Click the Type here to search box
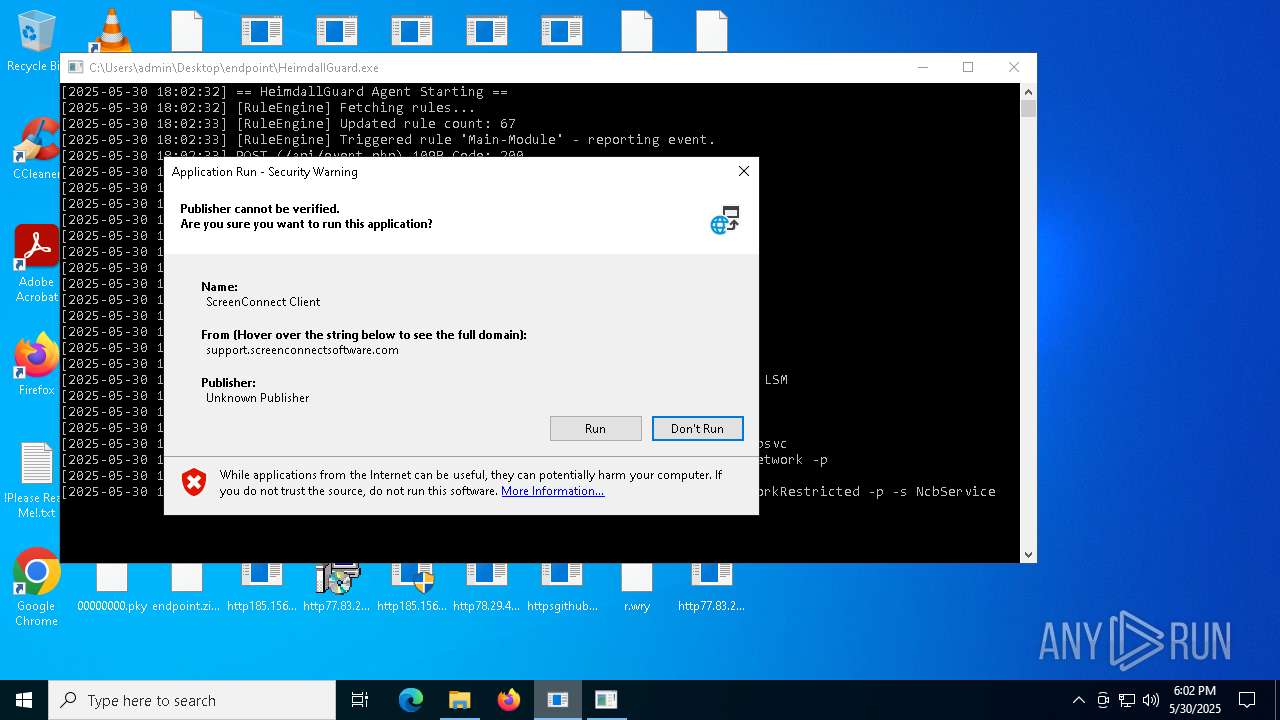 [x=192, y=700]
